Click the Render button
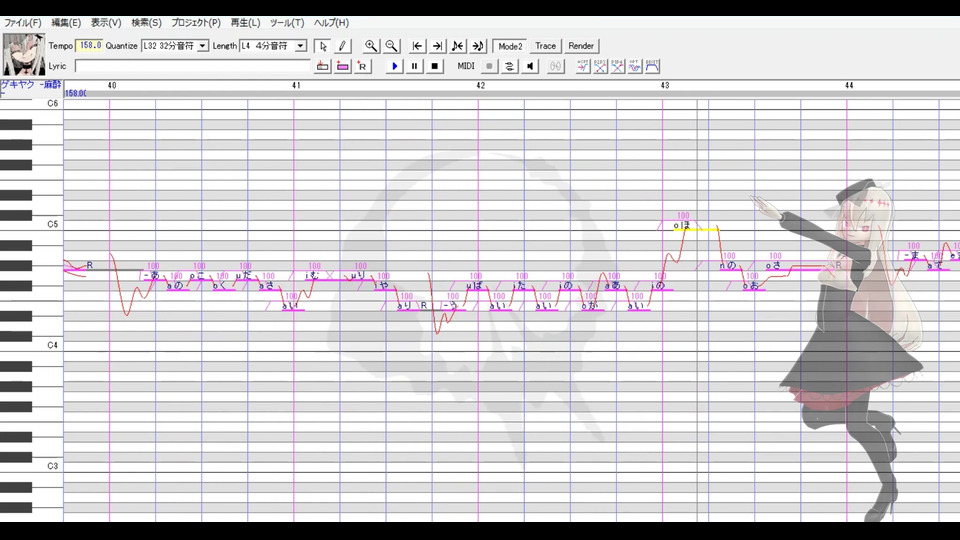The width and height of the screenshot is (960, 540). (581, 46)
